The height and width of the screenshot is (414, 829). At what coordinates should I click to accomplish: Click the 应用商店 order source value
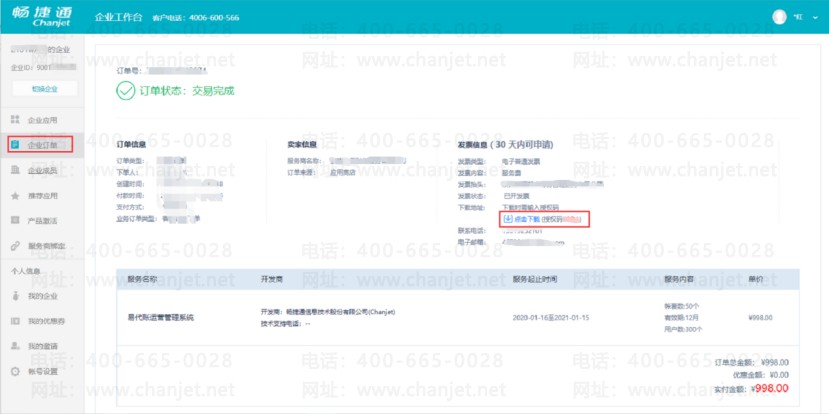point(343,172)
